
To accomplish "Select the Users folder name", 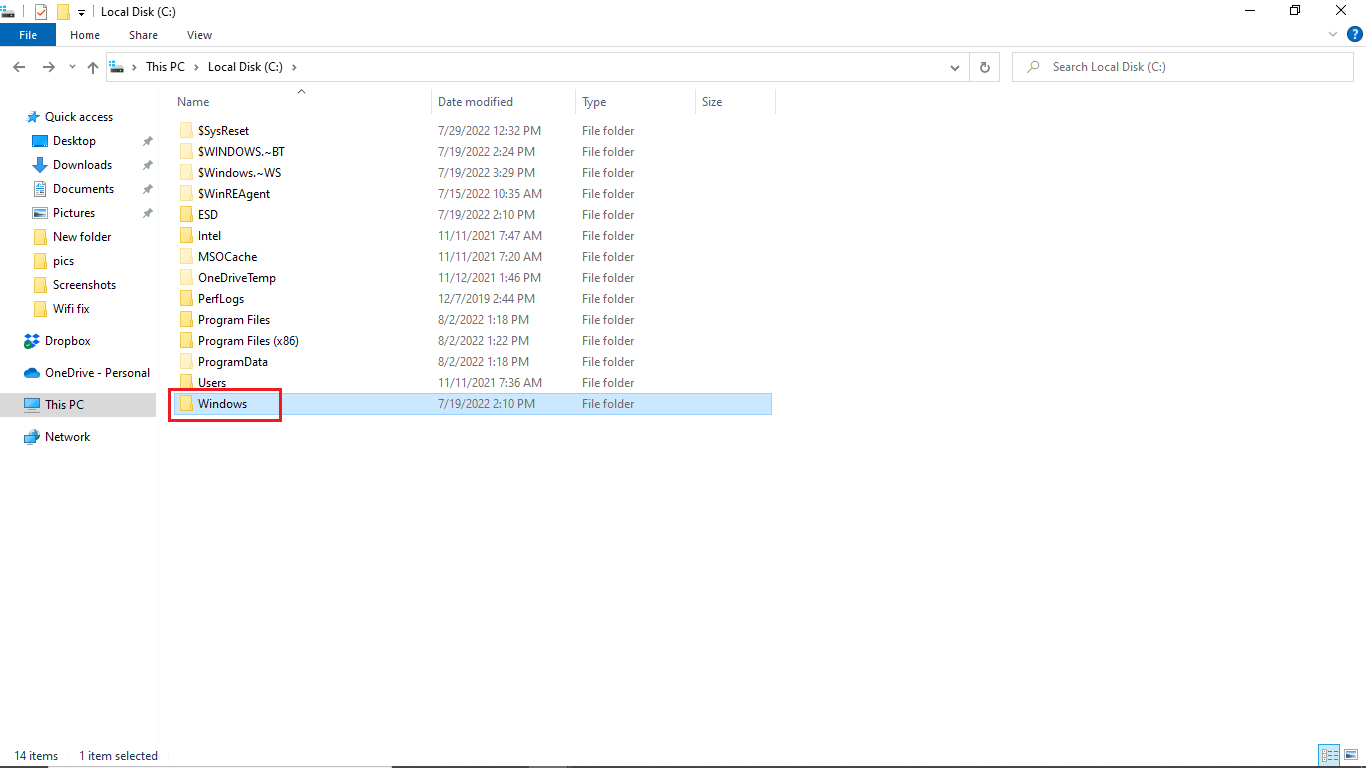I will click(212, 383).
